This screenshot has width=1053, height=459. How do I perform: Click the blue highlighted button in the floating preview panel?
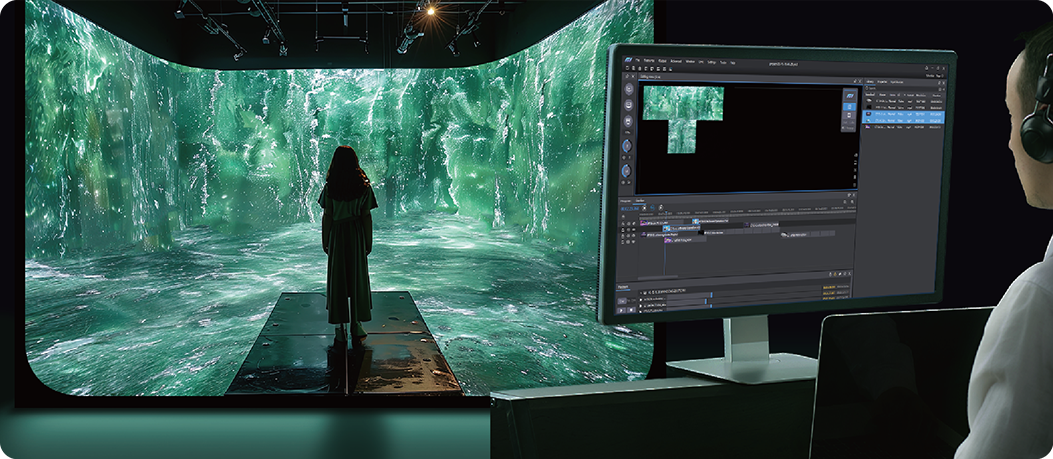[850, 107]
